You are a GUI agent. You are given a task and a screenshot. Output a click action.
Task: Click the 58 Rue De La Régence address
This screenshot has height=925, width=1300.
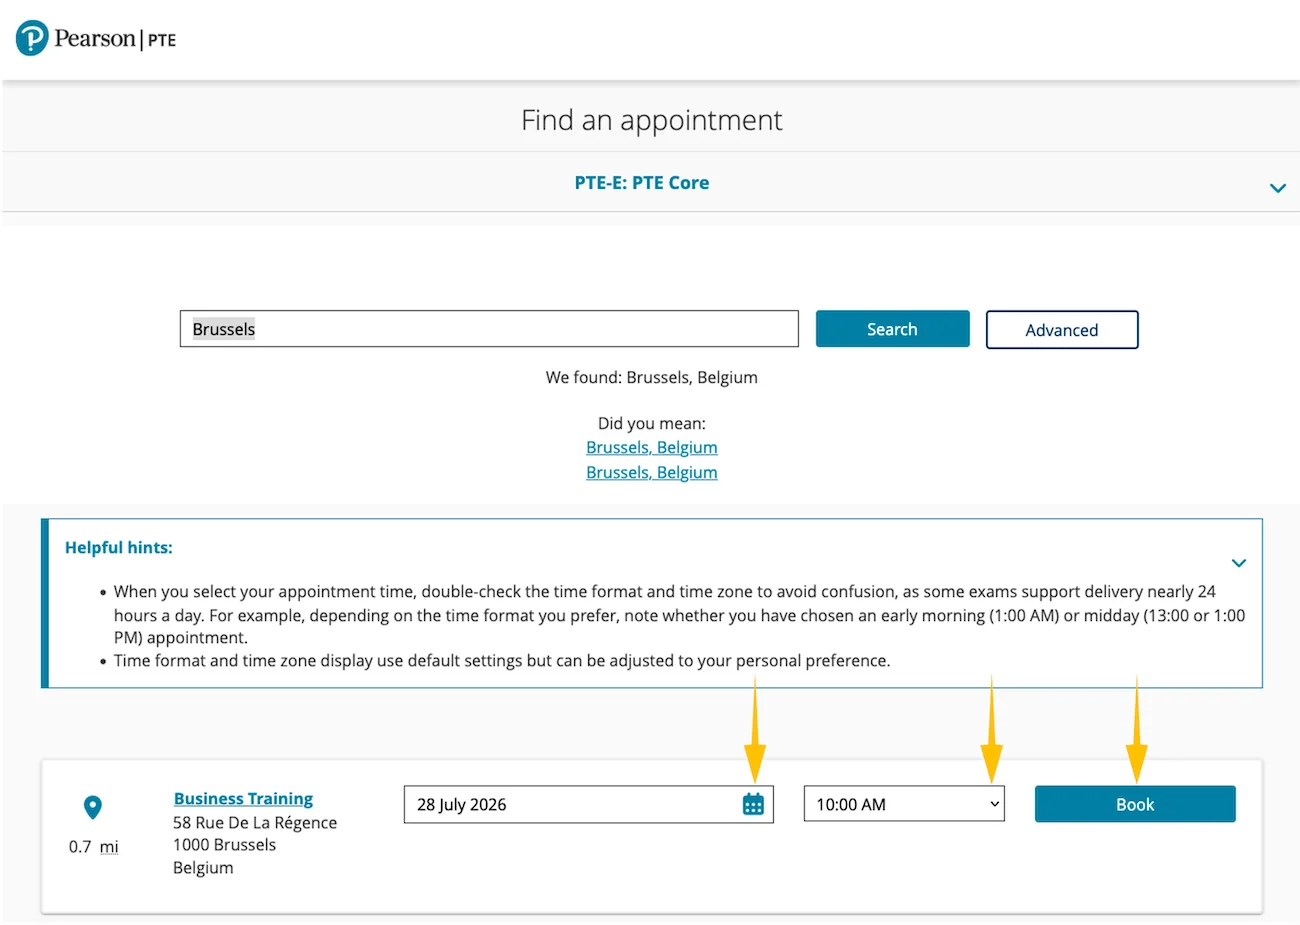[255, 822]
